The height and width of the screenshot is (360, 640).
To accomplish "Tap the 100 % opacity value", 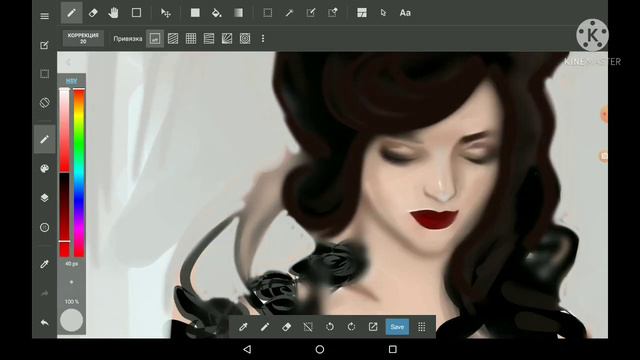I will tap(71, 302).
